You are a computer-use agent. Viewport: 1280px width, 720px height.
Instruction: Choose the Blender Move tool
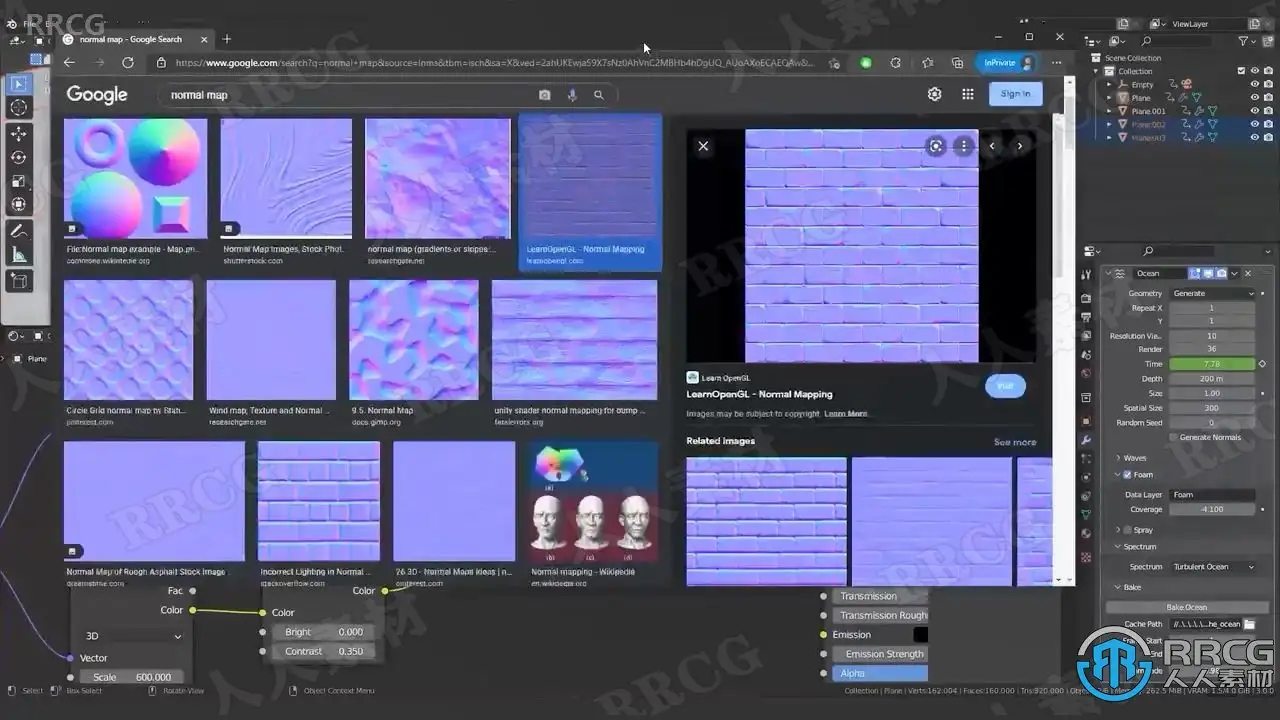(18, 133)
